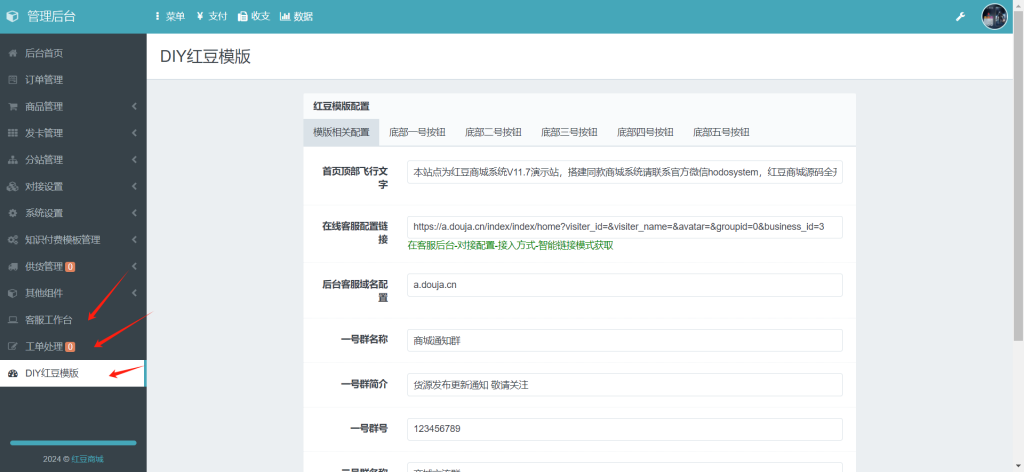Click the gears icon beside 知识付费模板管理
The image size is (1024, 472).
click(12, 240)
